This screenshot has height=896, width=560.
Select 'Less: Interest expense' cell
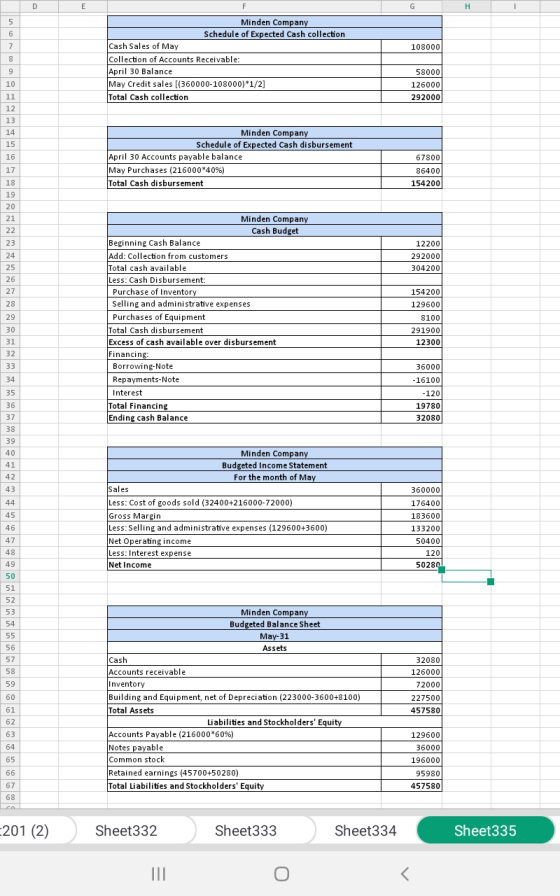coord(244,553)
